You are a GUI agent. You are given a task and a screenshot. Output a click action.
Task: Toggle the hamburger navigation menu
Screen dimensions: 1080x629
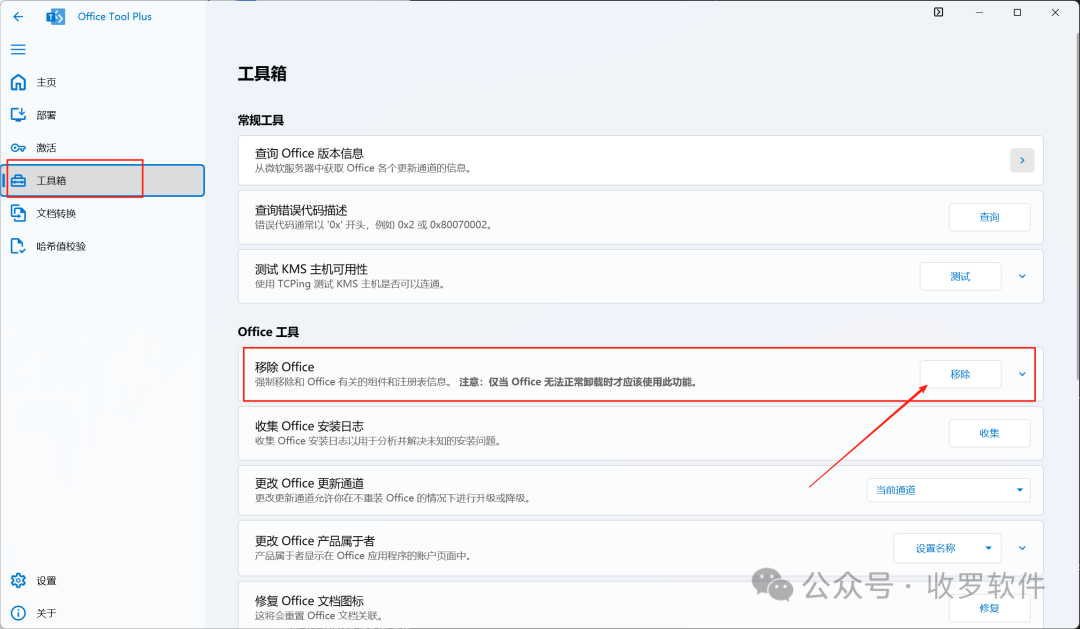click(x=18, y=49)
